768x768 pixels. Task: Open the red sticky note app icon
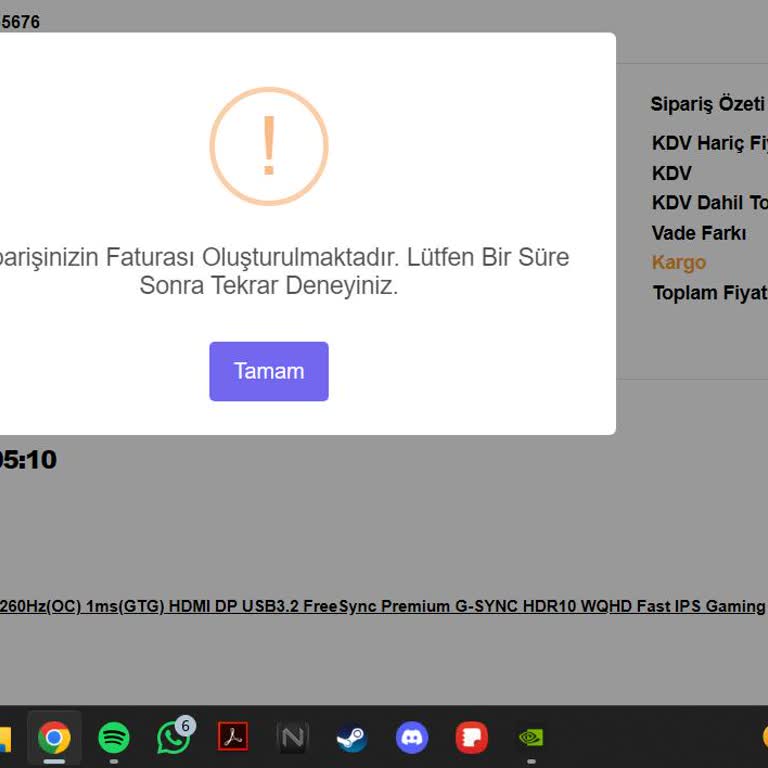[x=472, y=737]
